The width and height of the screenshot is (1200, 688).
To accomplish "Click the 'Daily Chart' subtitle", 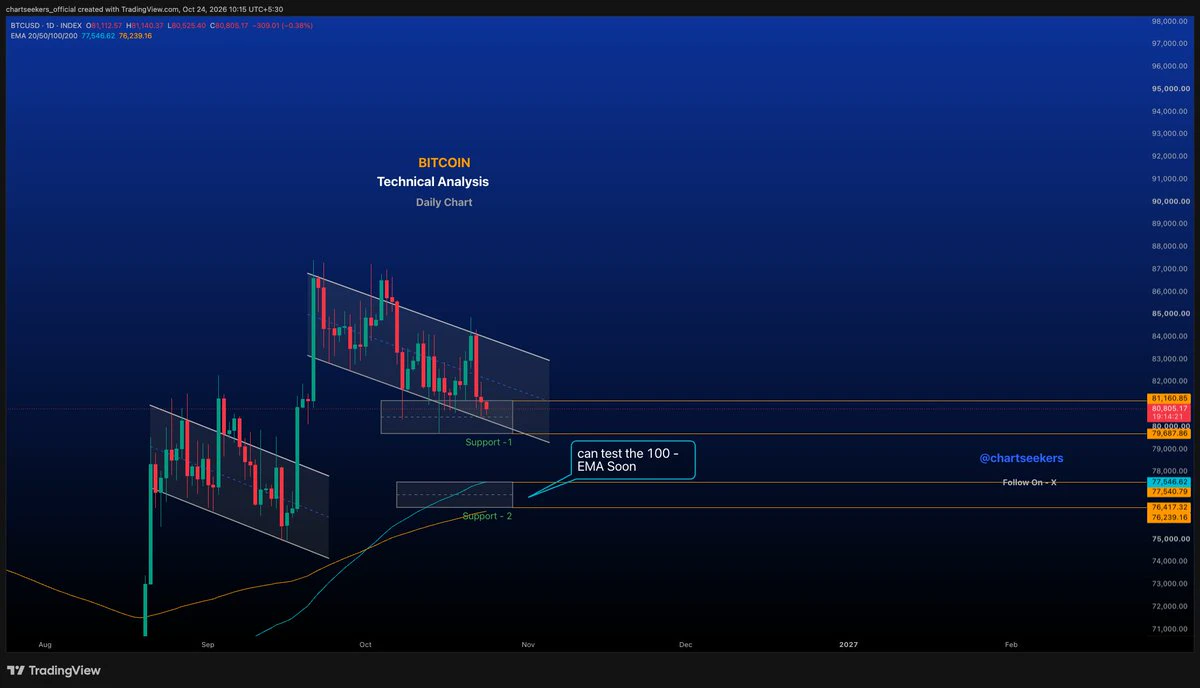I will [444, 202].
